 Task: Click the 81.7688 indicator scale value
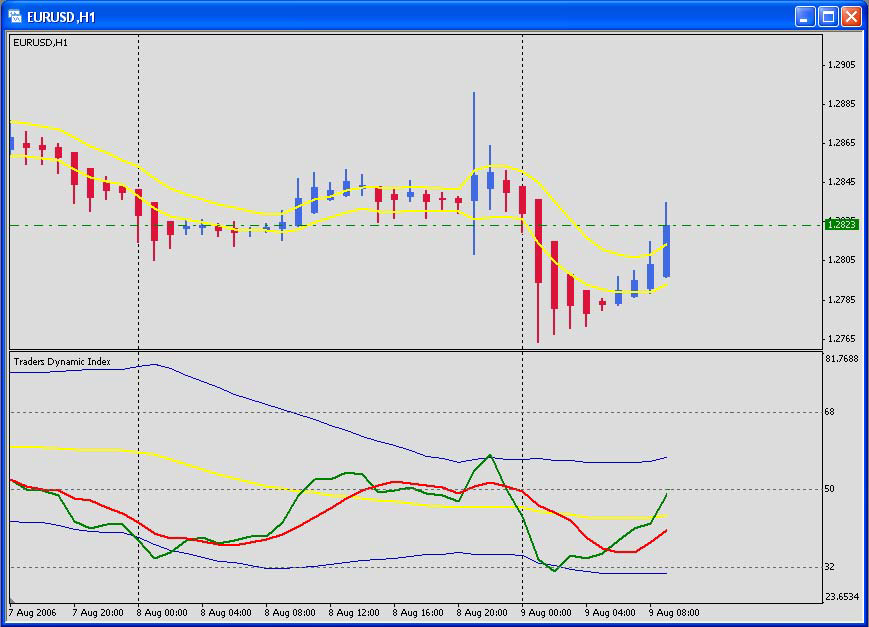tap(843, 358)
